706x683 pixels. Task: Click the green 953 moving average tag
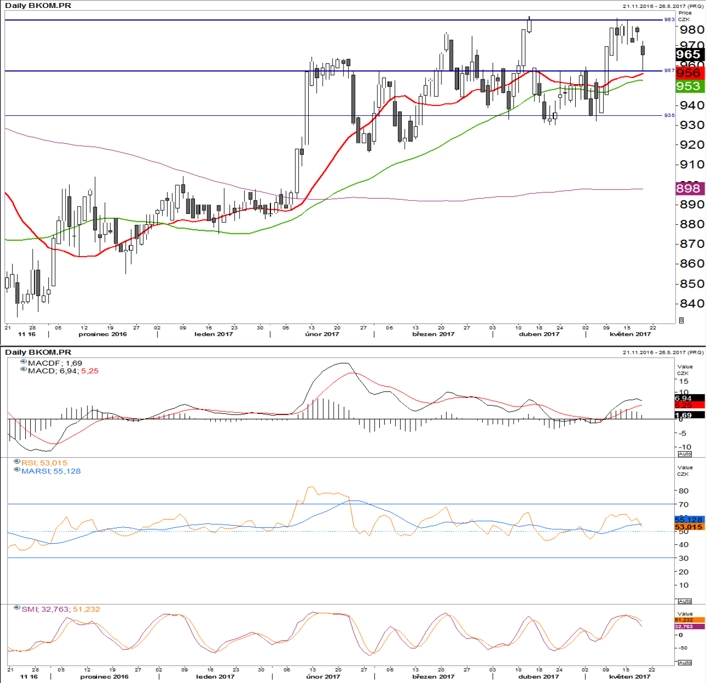point(689,86)
